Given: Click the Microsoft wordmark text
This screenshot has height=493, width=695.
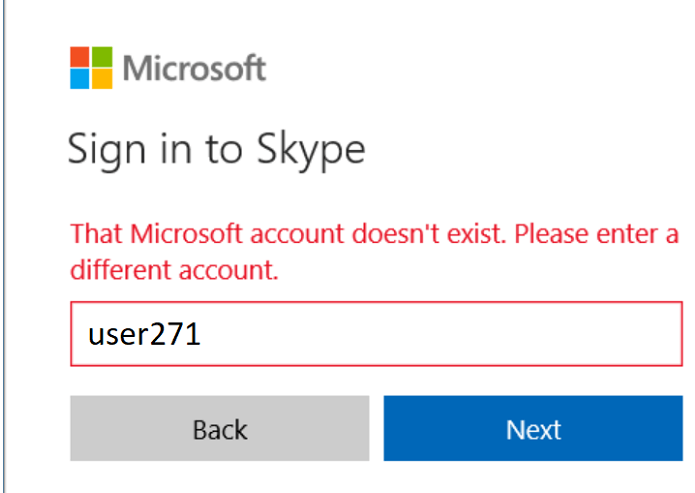Looking at the screenshot, I should (x=194, y=69).
